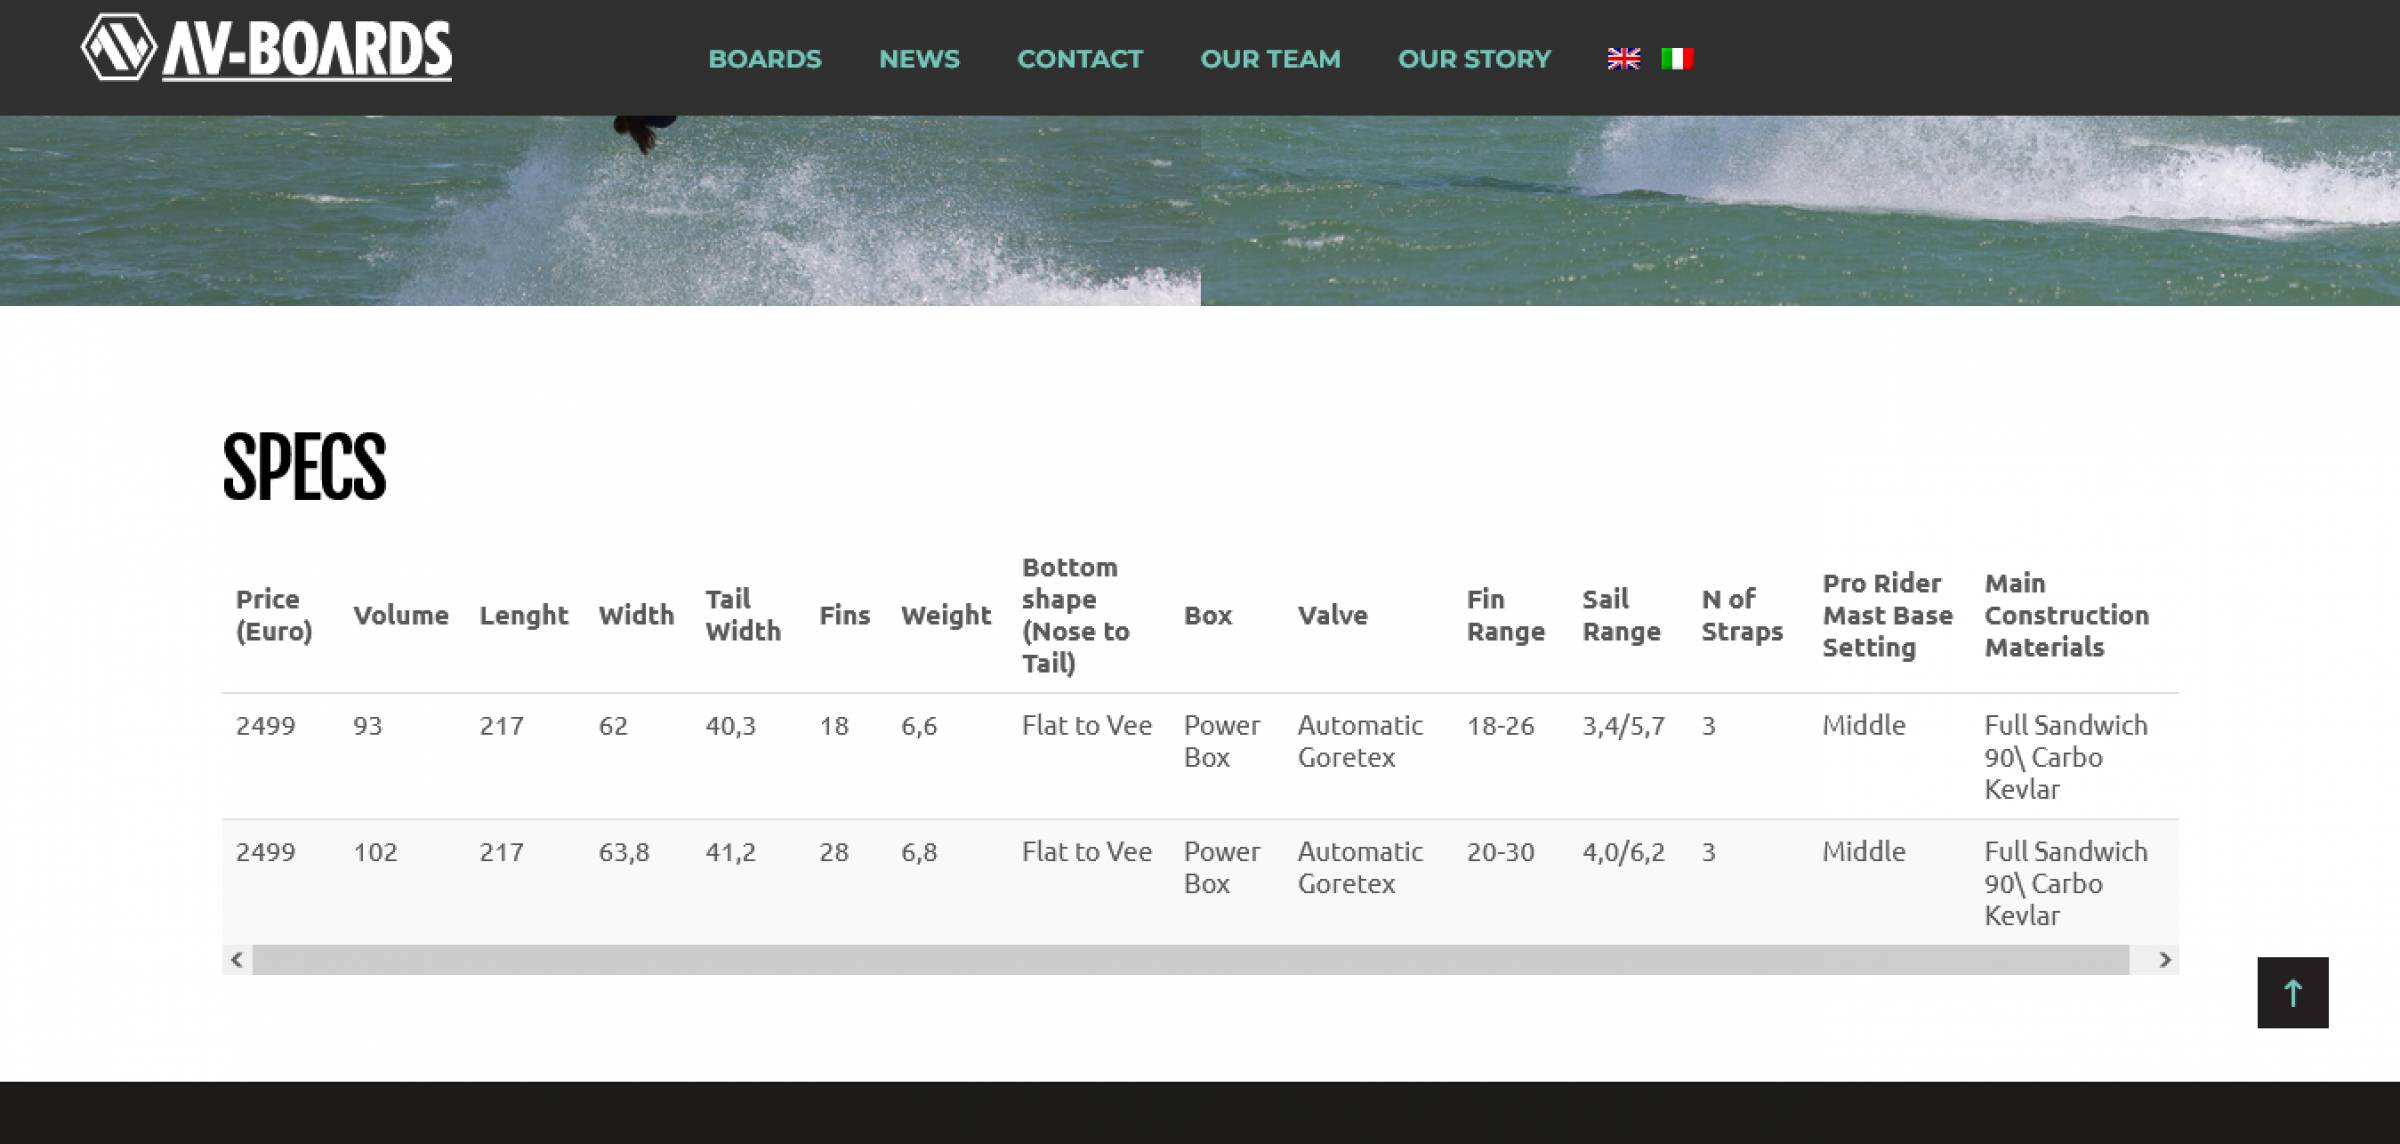Click the table scrollbar left arrow
Viewport: 2400px width, 1144px height.
pos(237,960)
